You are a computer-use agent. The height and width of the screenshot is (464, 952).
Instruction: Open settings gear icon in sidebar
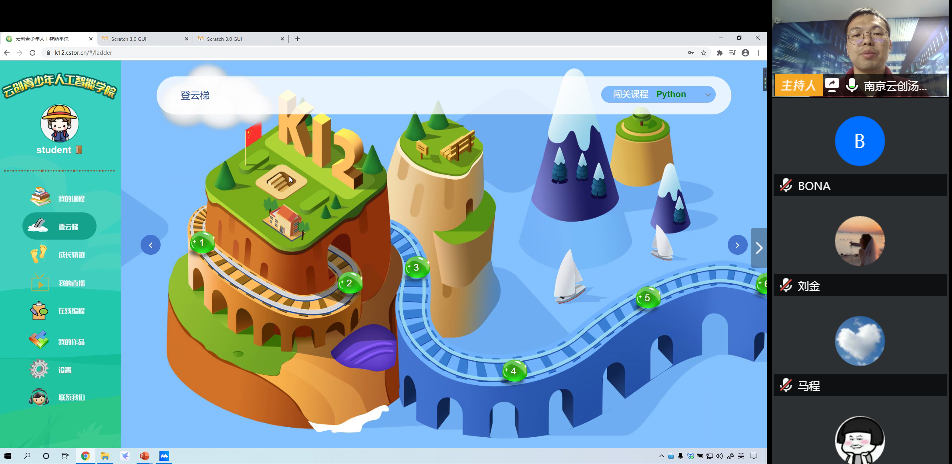[40, 369]
